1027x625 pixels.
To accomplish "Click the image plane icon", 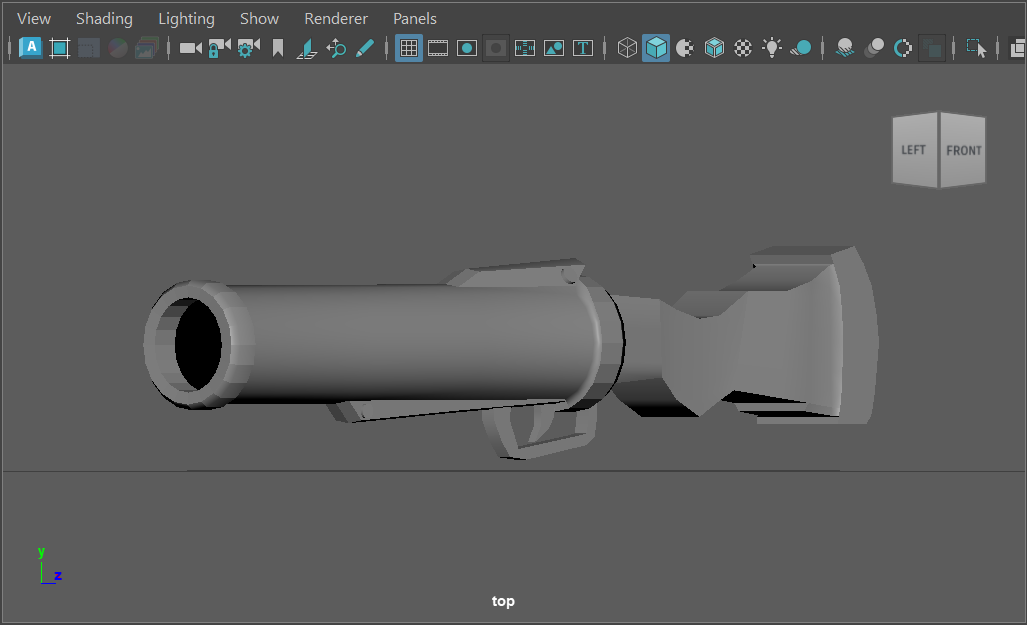I will (307, 48).
